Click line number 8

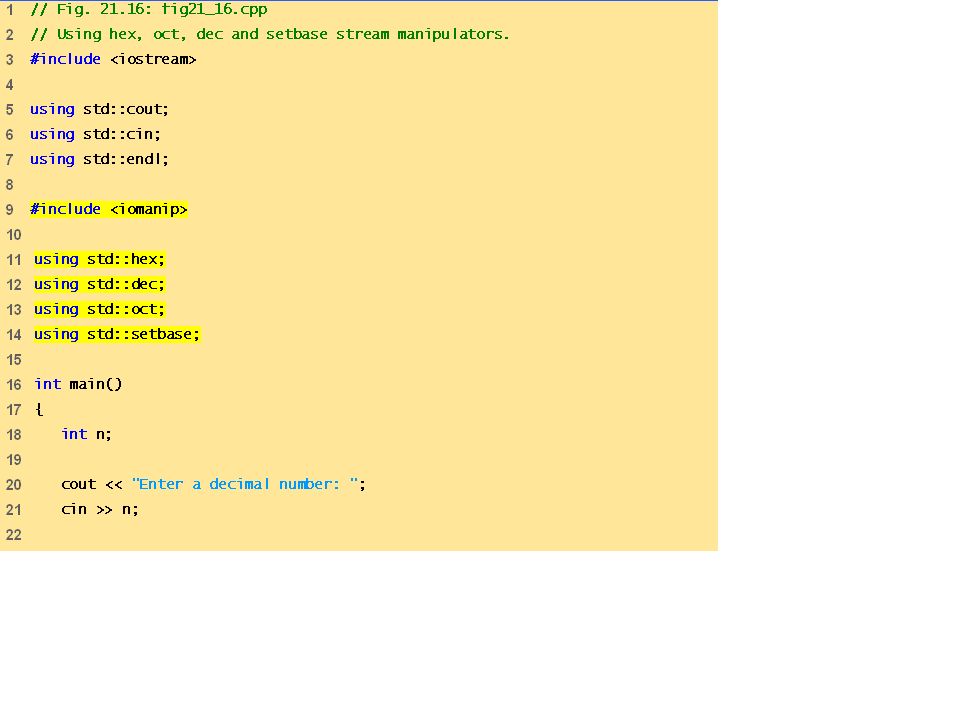[x=9, y=185]
